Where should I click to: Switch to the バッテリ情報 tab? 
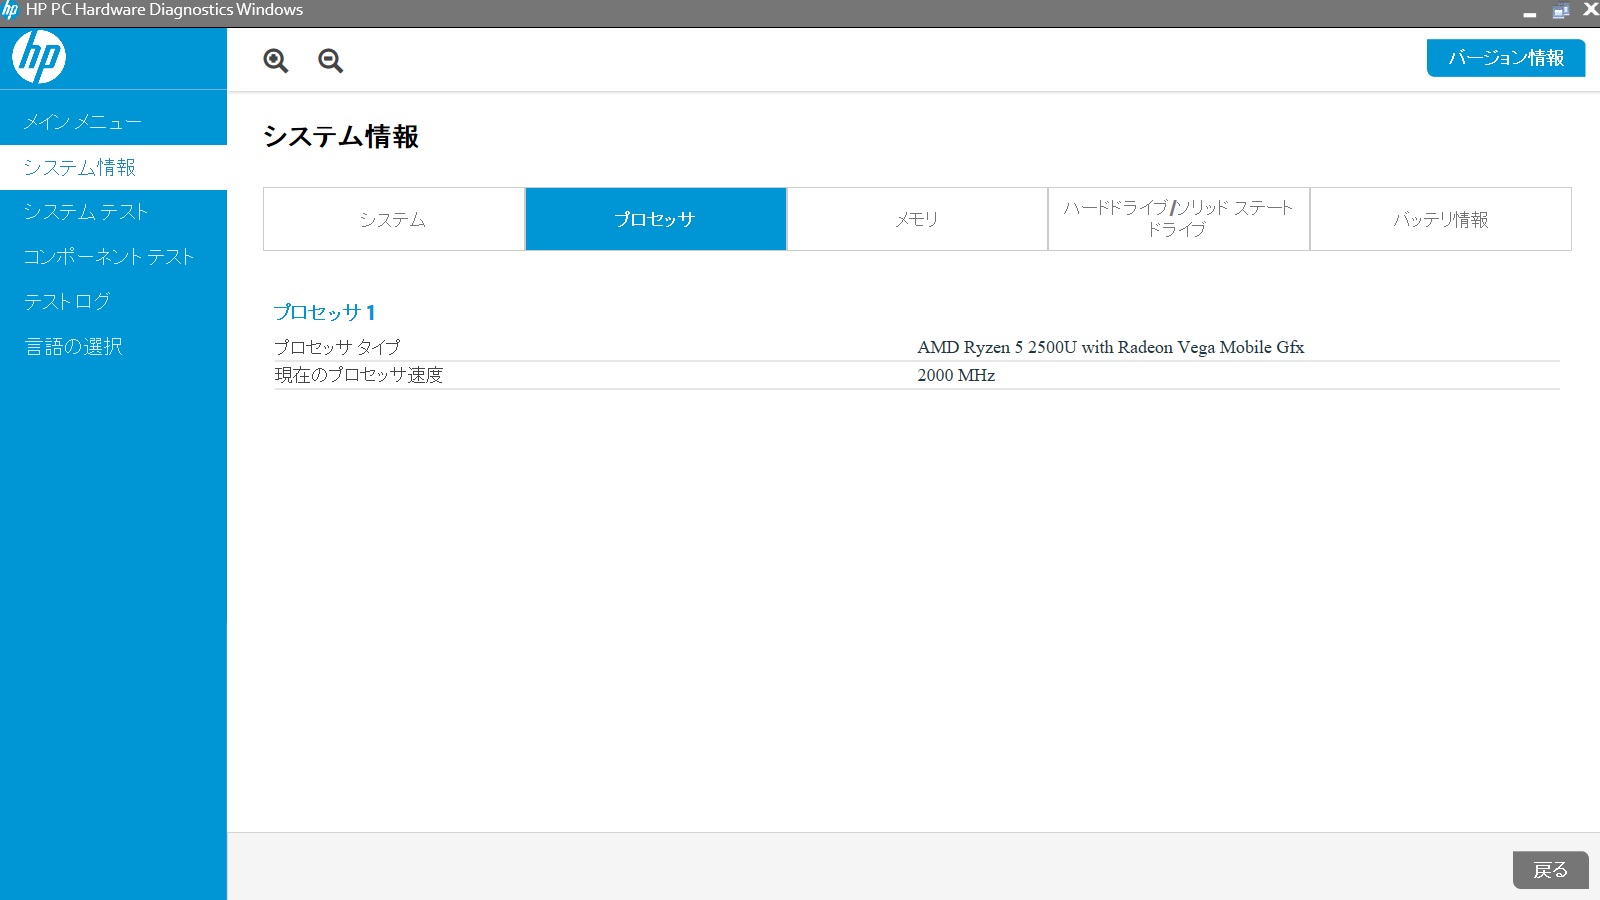point(1441,219)
